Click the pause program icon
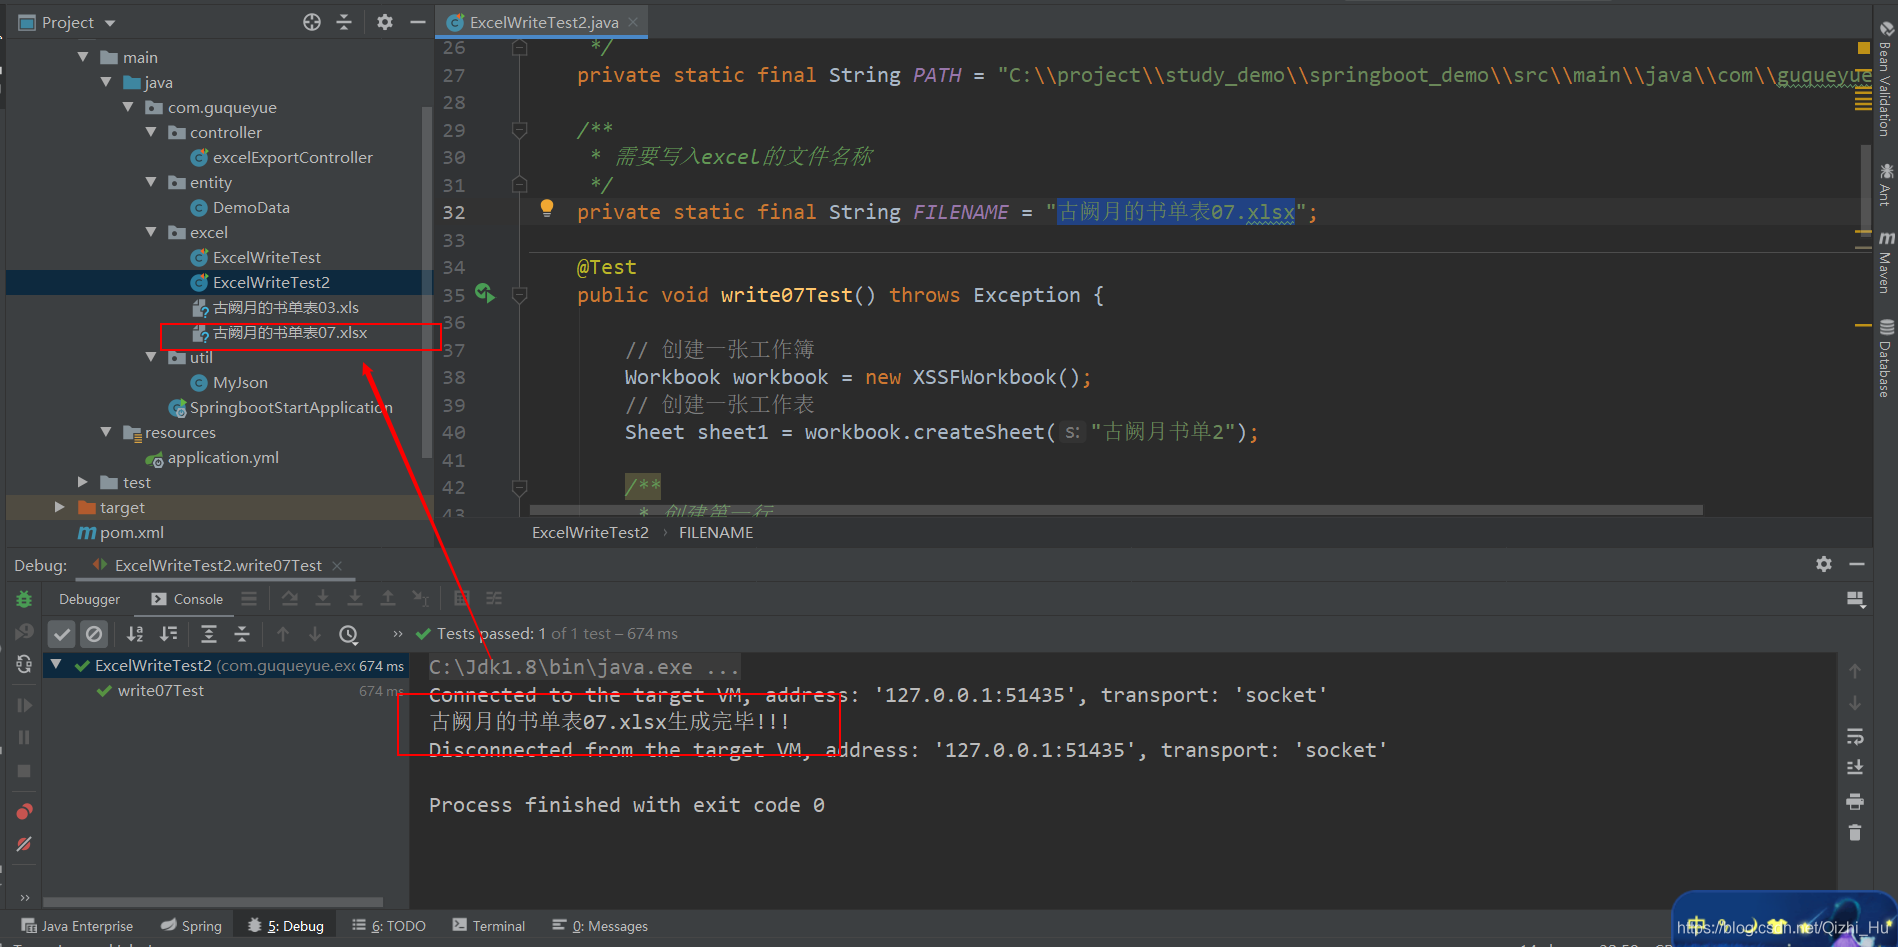The width and height of the screenshot is (1898, 947). 24,738
